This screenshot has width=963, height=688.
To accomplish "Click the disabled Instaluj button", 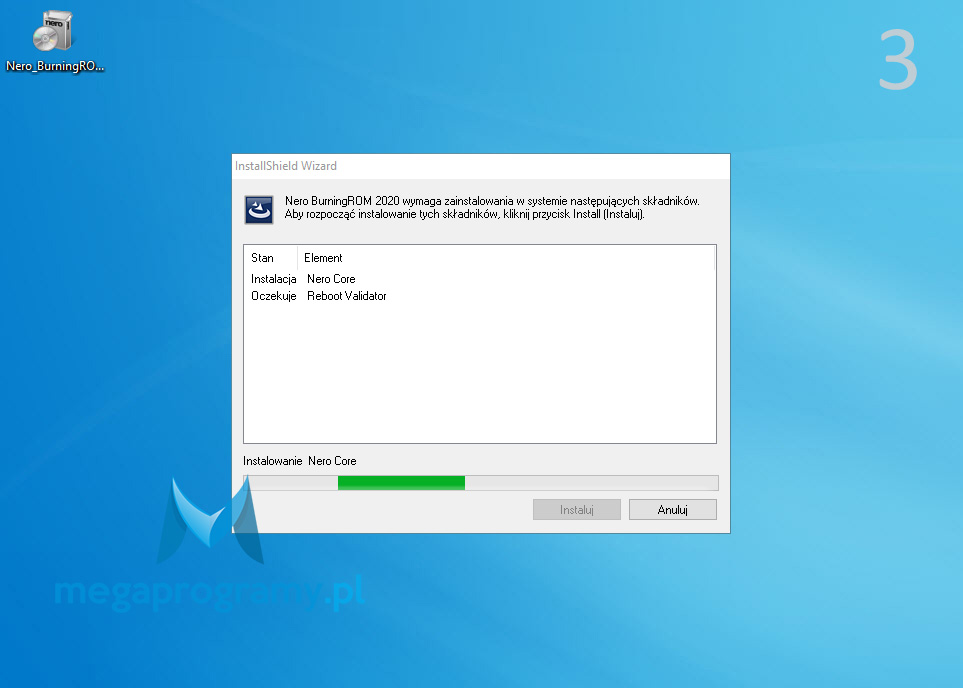I will click(x=577, y=509).
